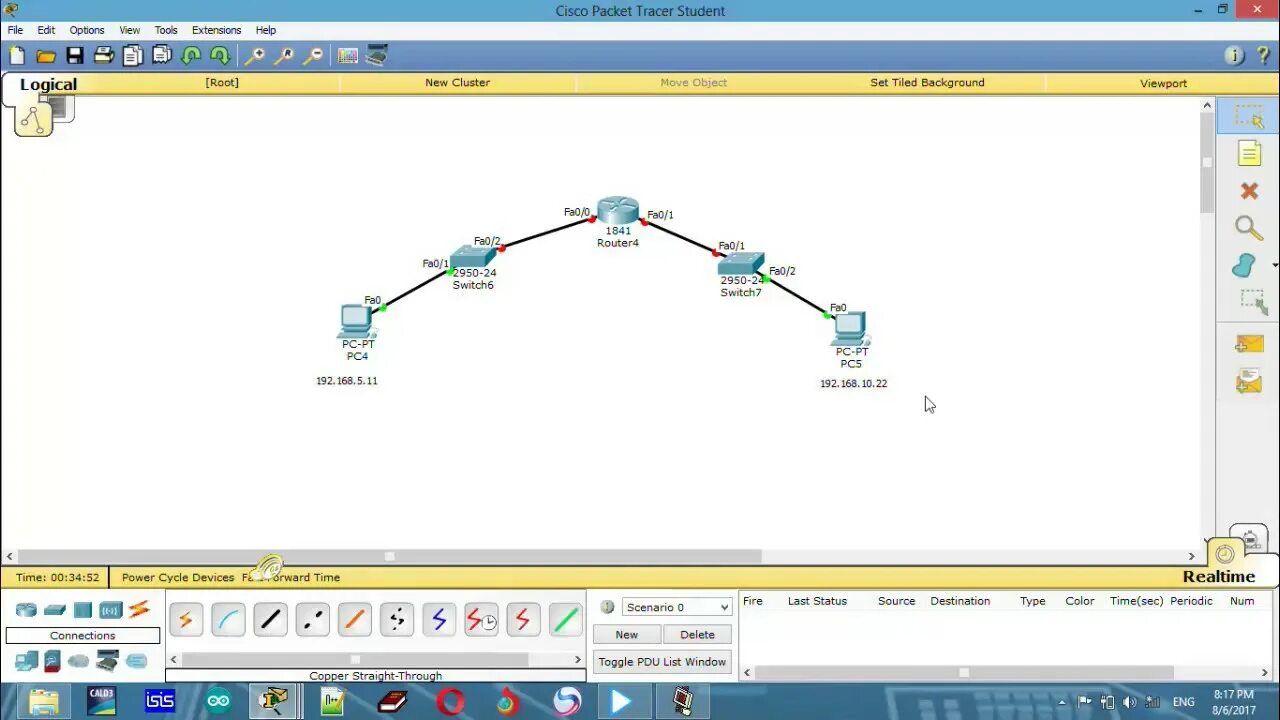Image resolution: width=1280 pixels, height=720 pixels.
Task: Choose Copper Straight-Through cable
Action: [x=270, y=620]
